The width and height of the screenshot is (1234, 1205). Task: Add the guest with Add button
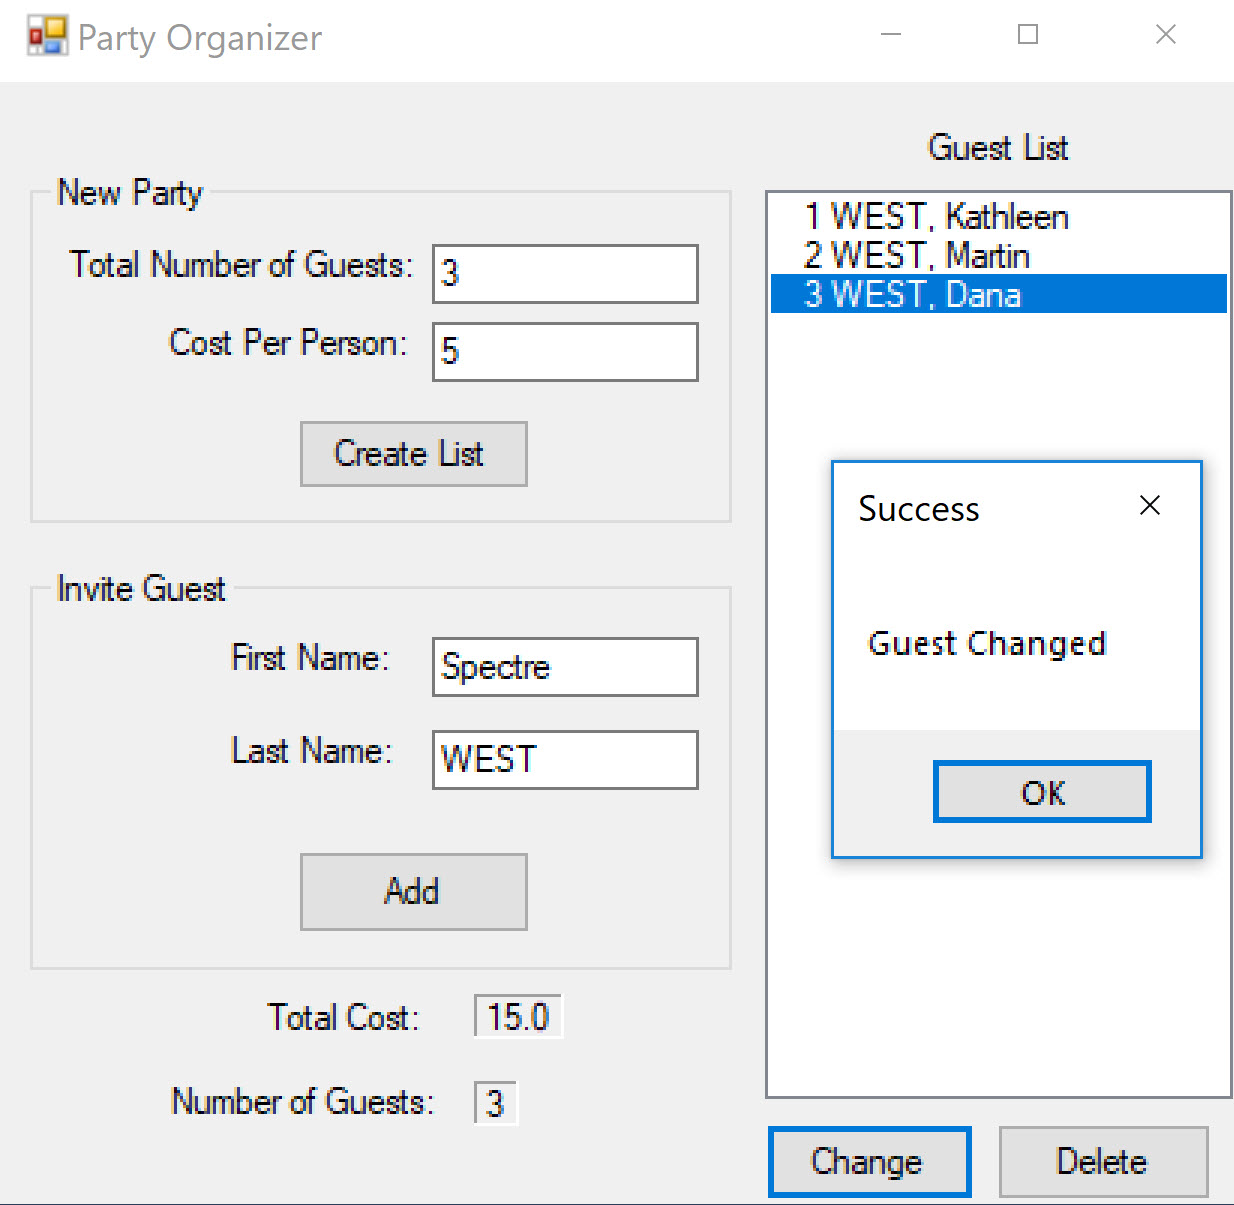click(414, 892)
